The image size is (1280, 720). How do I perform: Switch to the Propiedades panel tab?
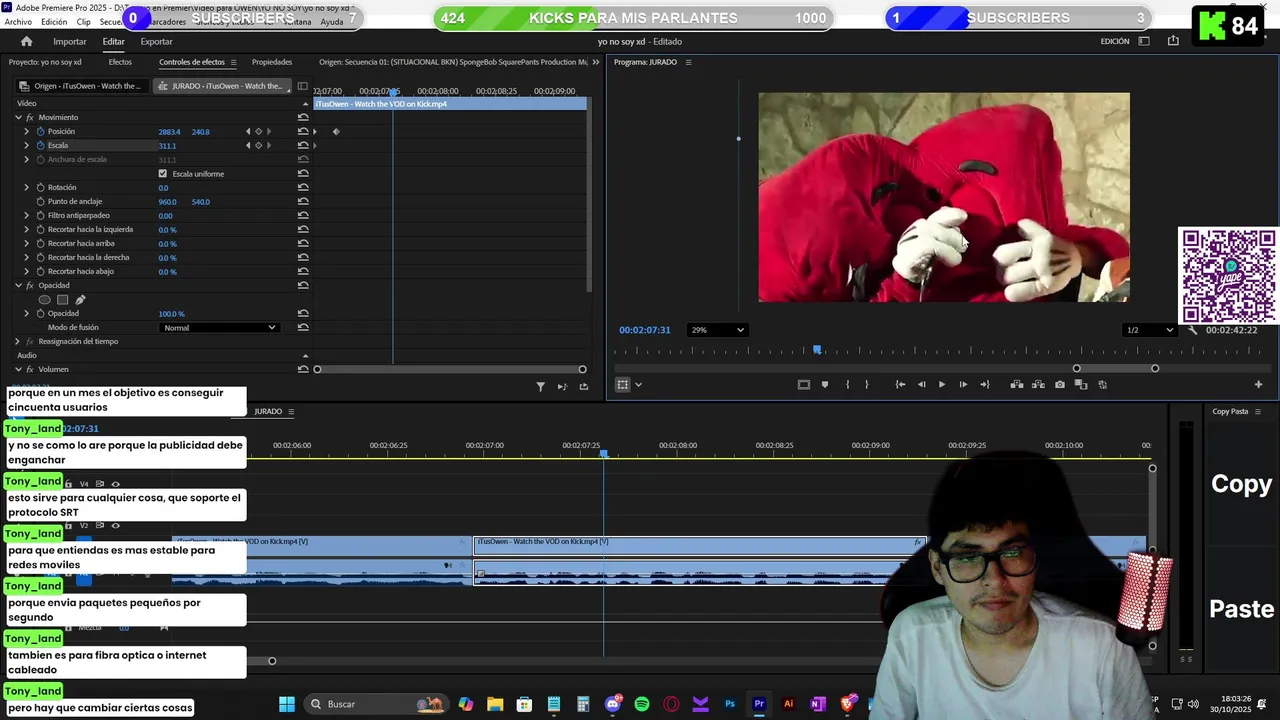pyautogui.click(x=272, y=62)
